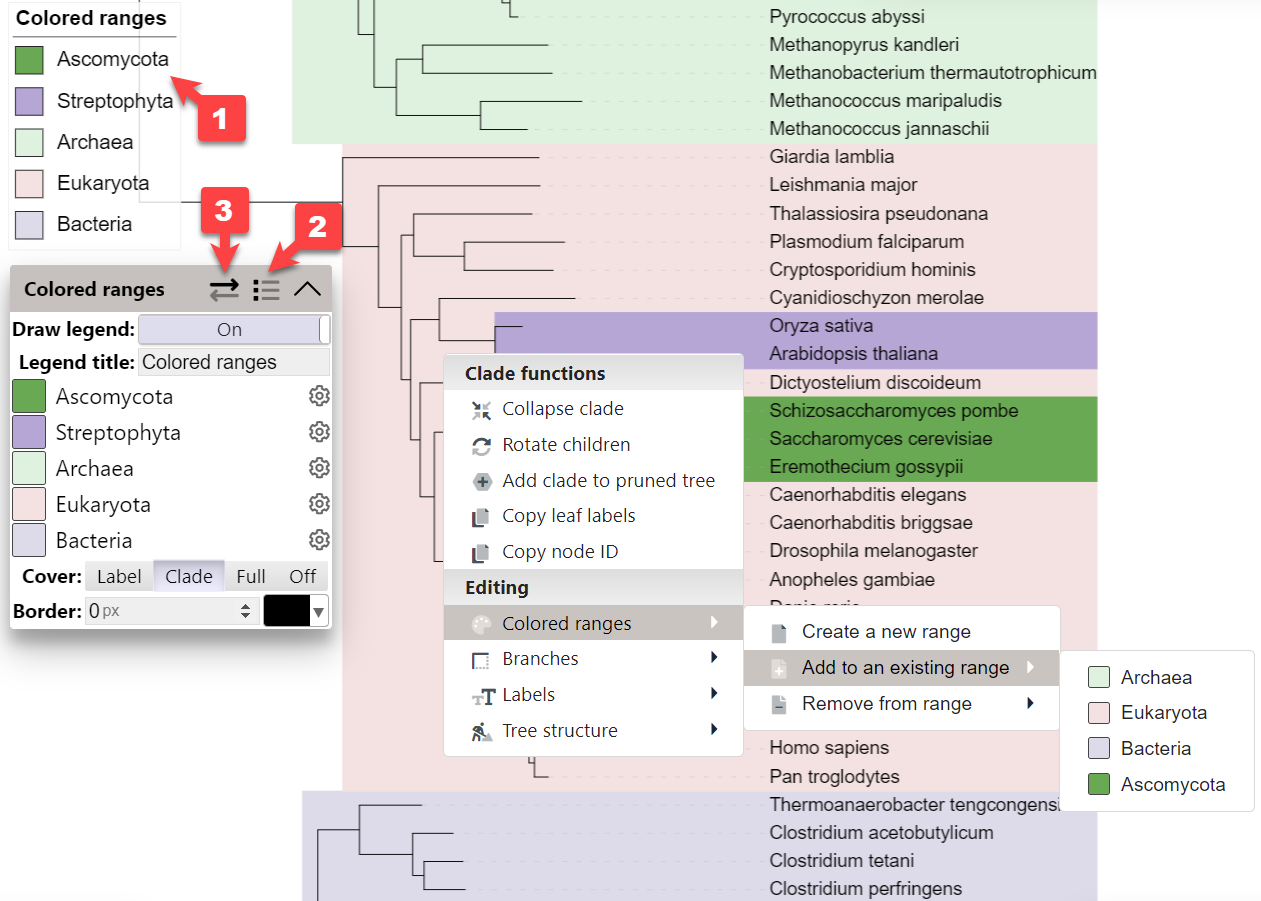Choose Rotate children in Clade functions
Viewport: 1261px width, 901px height.
coord(566,445)
